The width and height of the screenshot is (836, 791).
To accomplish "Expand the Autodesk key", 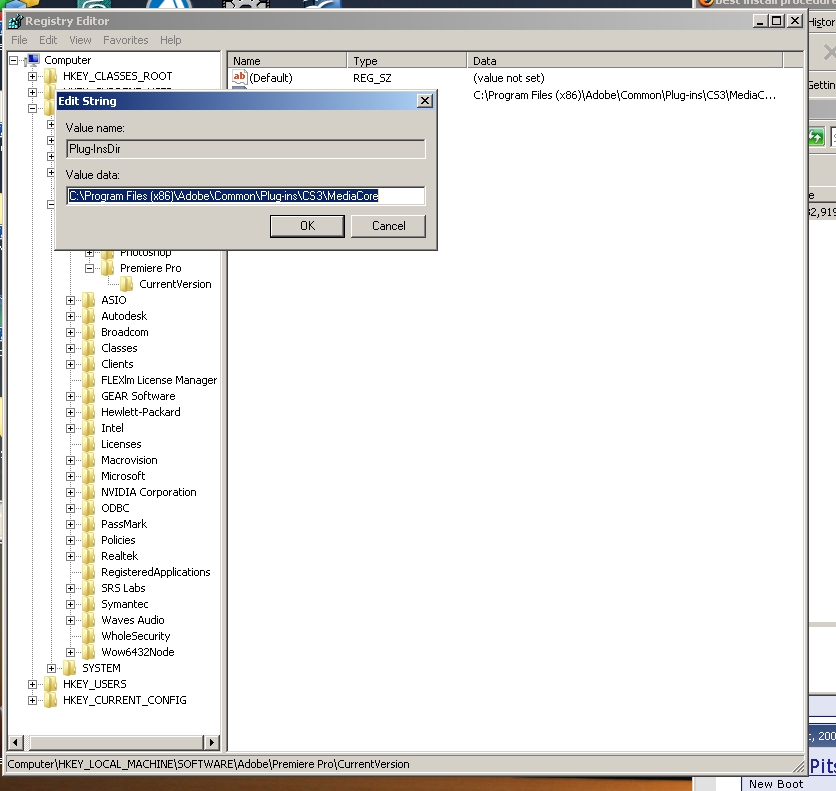I will pyautogui.click(x=70, y=316).
